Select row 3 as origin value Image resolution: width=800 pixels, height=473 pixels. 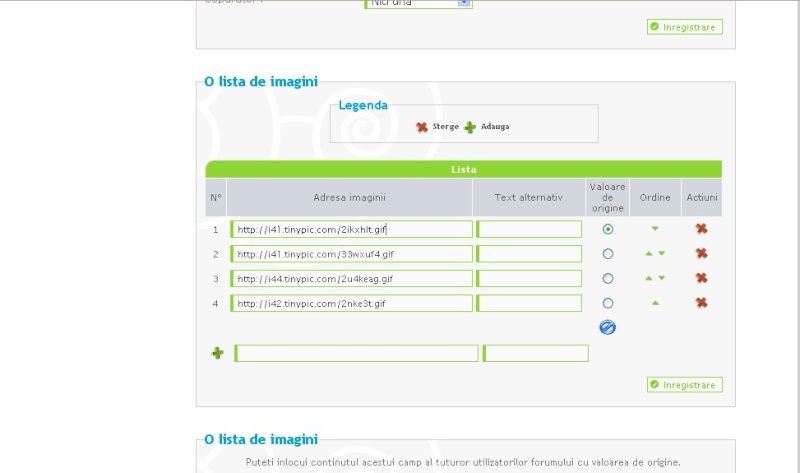(607, 279)
